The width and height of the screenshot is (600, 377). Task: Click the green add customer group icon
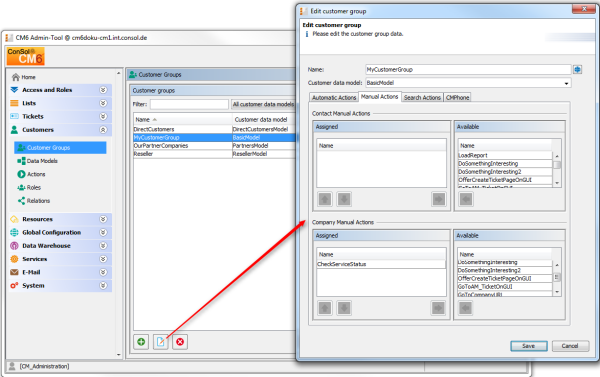click(141, 342)
